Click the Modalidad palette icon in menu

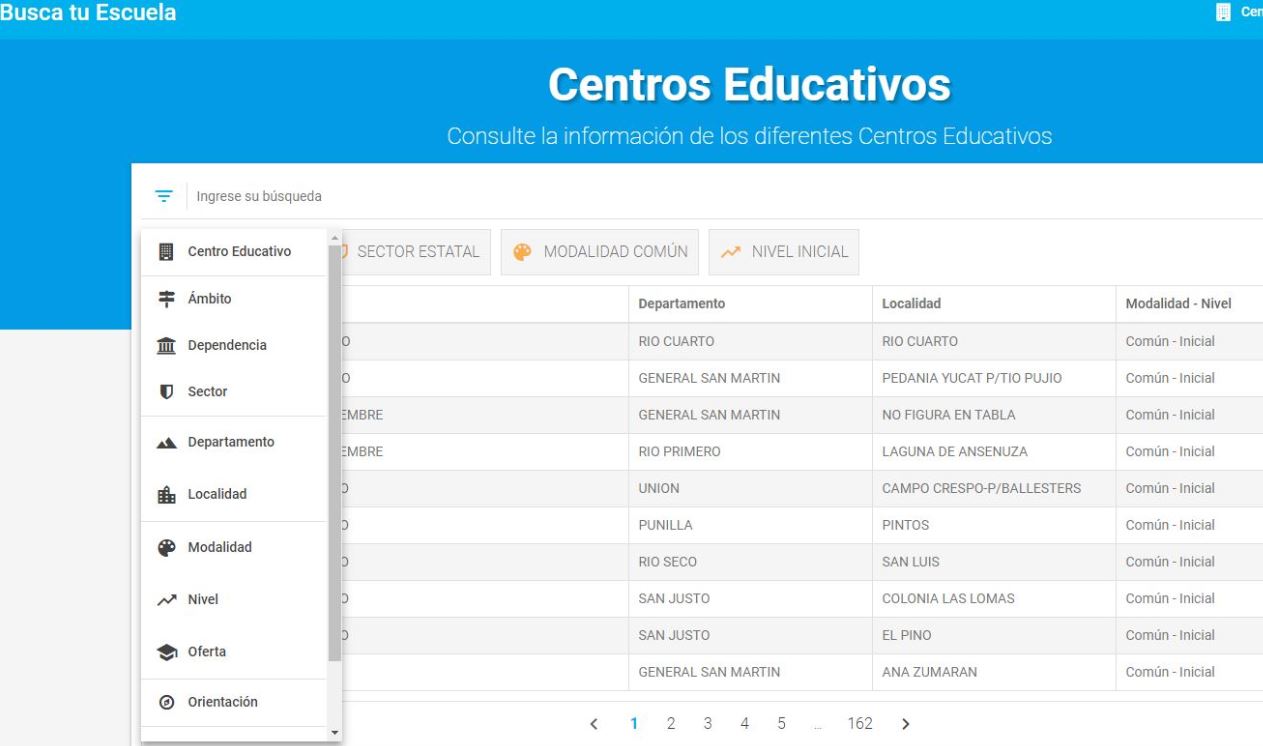coord(167,548)
